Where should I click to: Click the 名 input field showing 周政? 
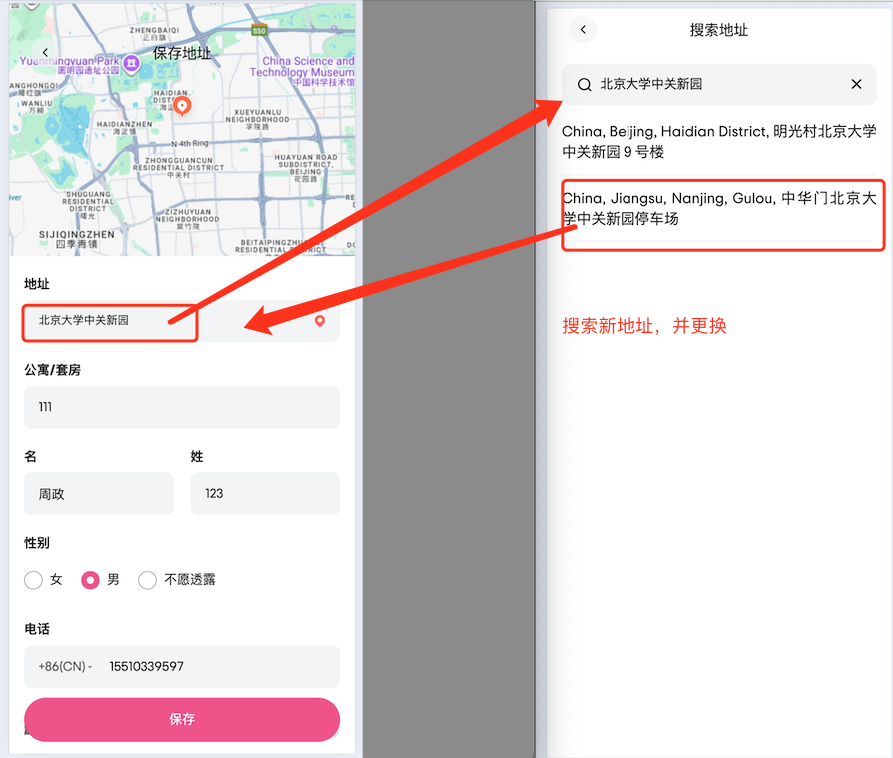pyautogui.click(x=98, y=494)
